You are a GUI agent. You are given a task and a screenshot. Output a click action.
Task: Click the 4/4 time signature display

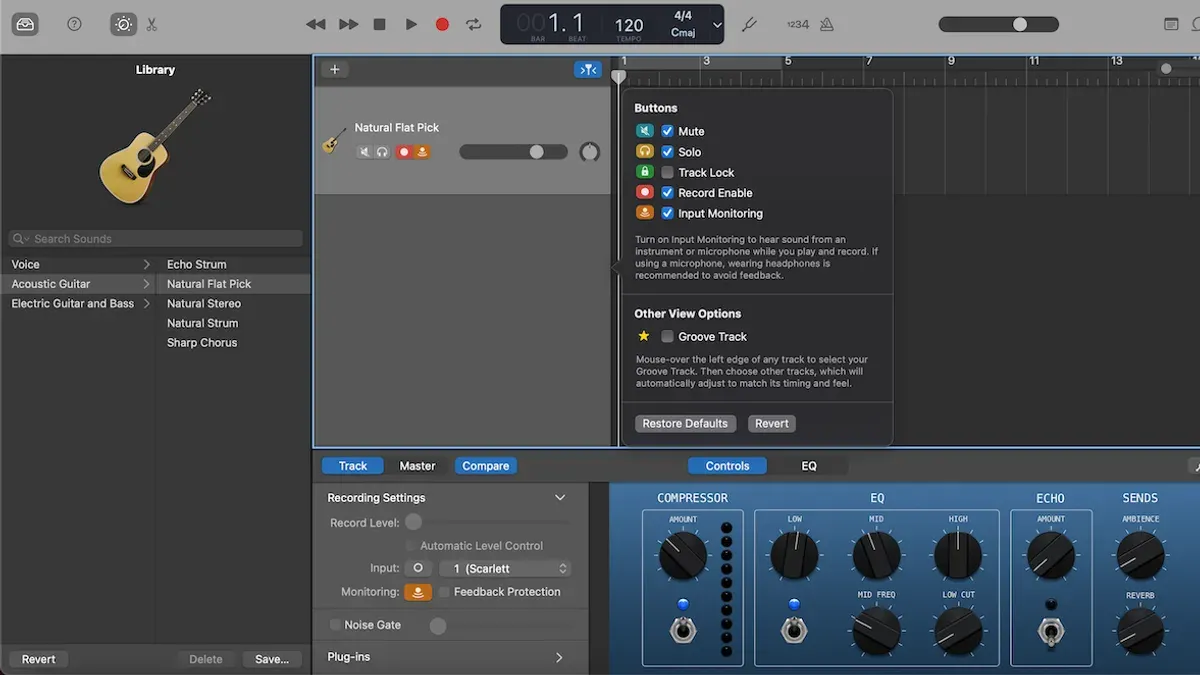683,16
